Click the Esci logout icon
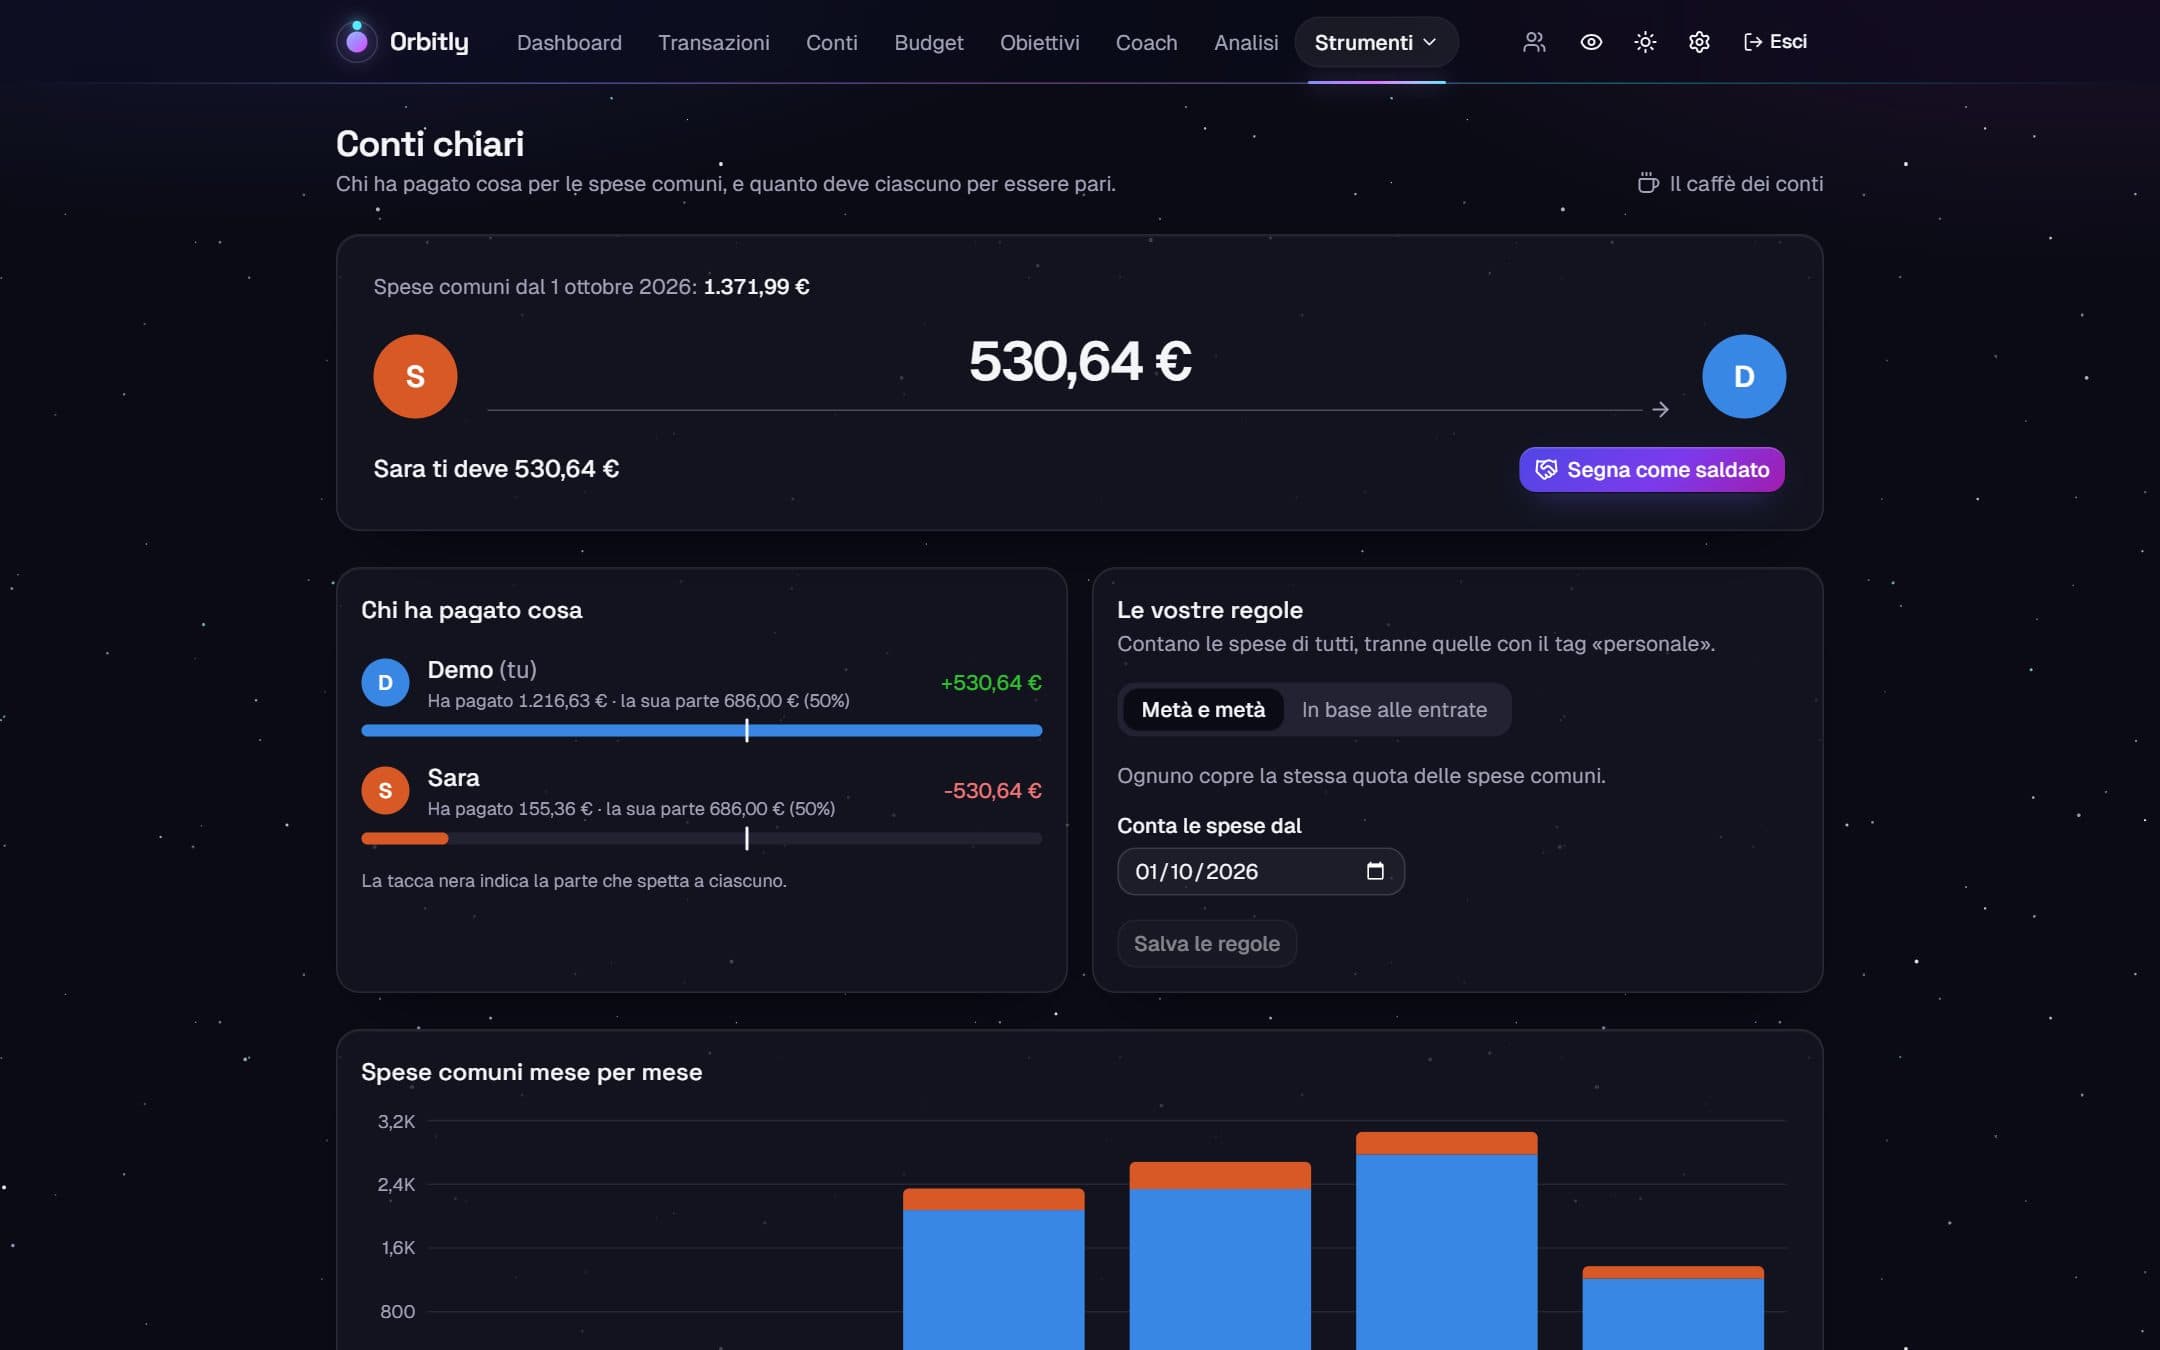The width and height of the screenshot is (2160, 1350). point(1752,42)
